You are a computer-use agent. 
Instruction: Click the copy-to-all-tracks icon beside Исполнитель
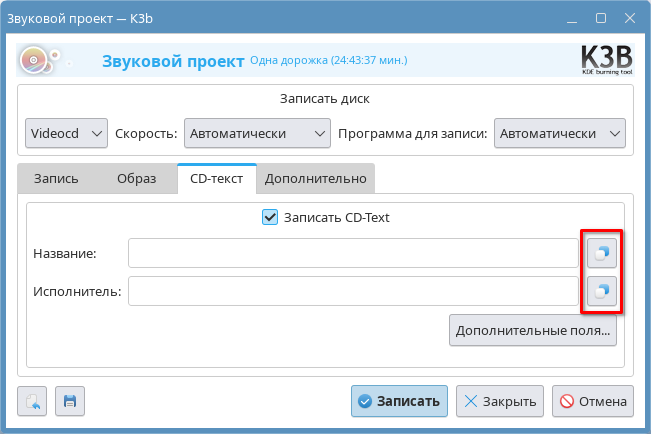pos(601,292)
